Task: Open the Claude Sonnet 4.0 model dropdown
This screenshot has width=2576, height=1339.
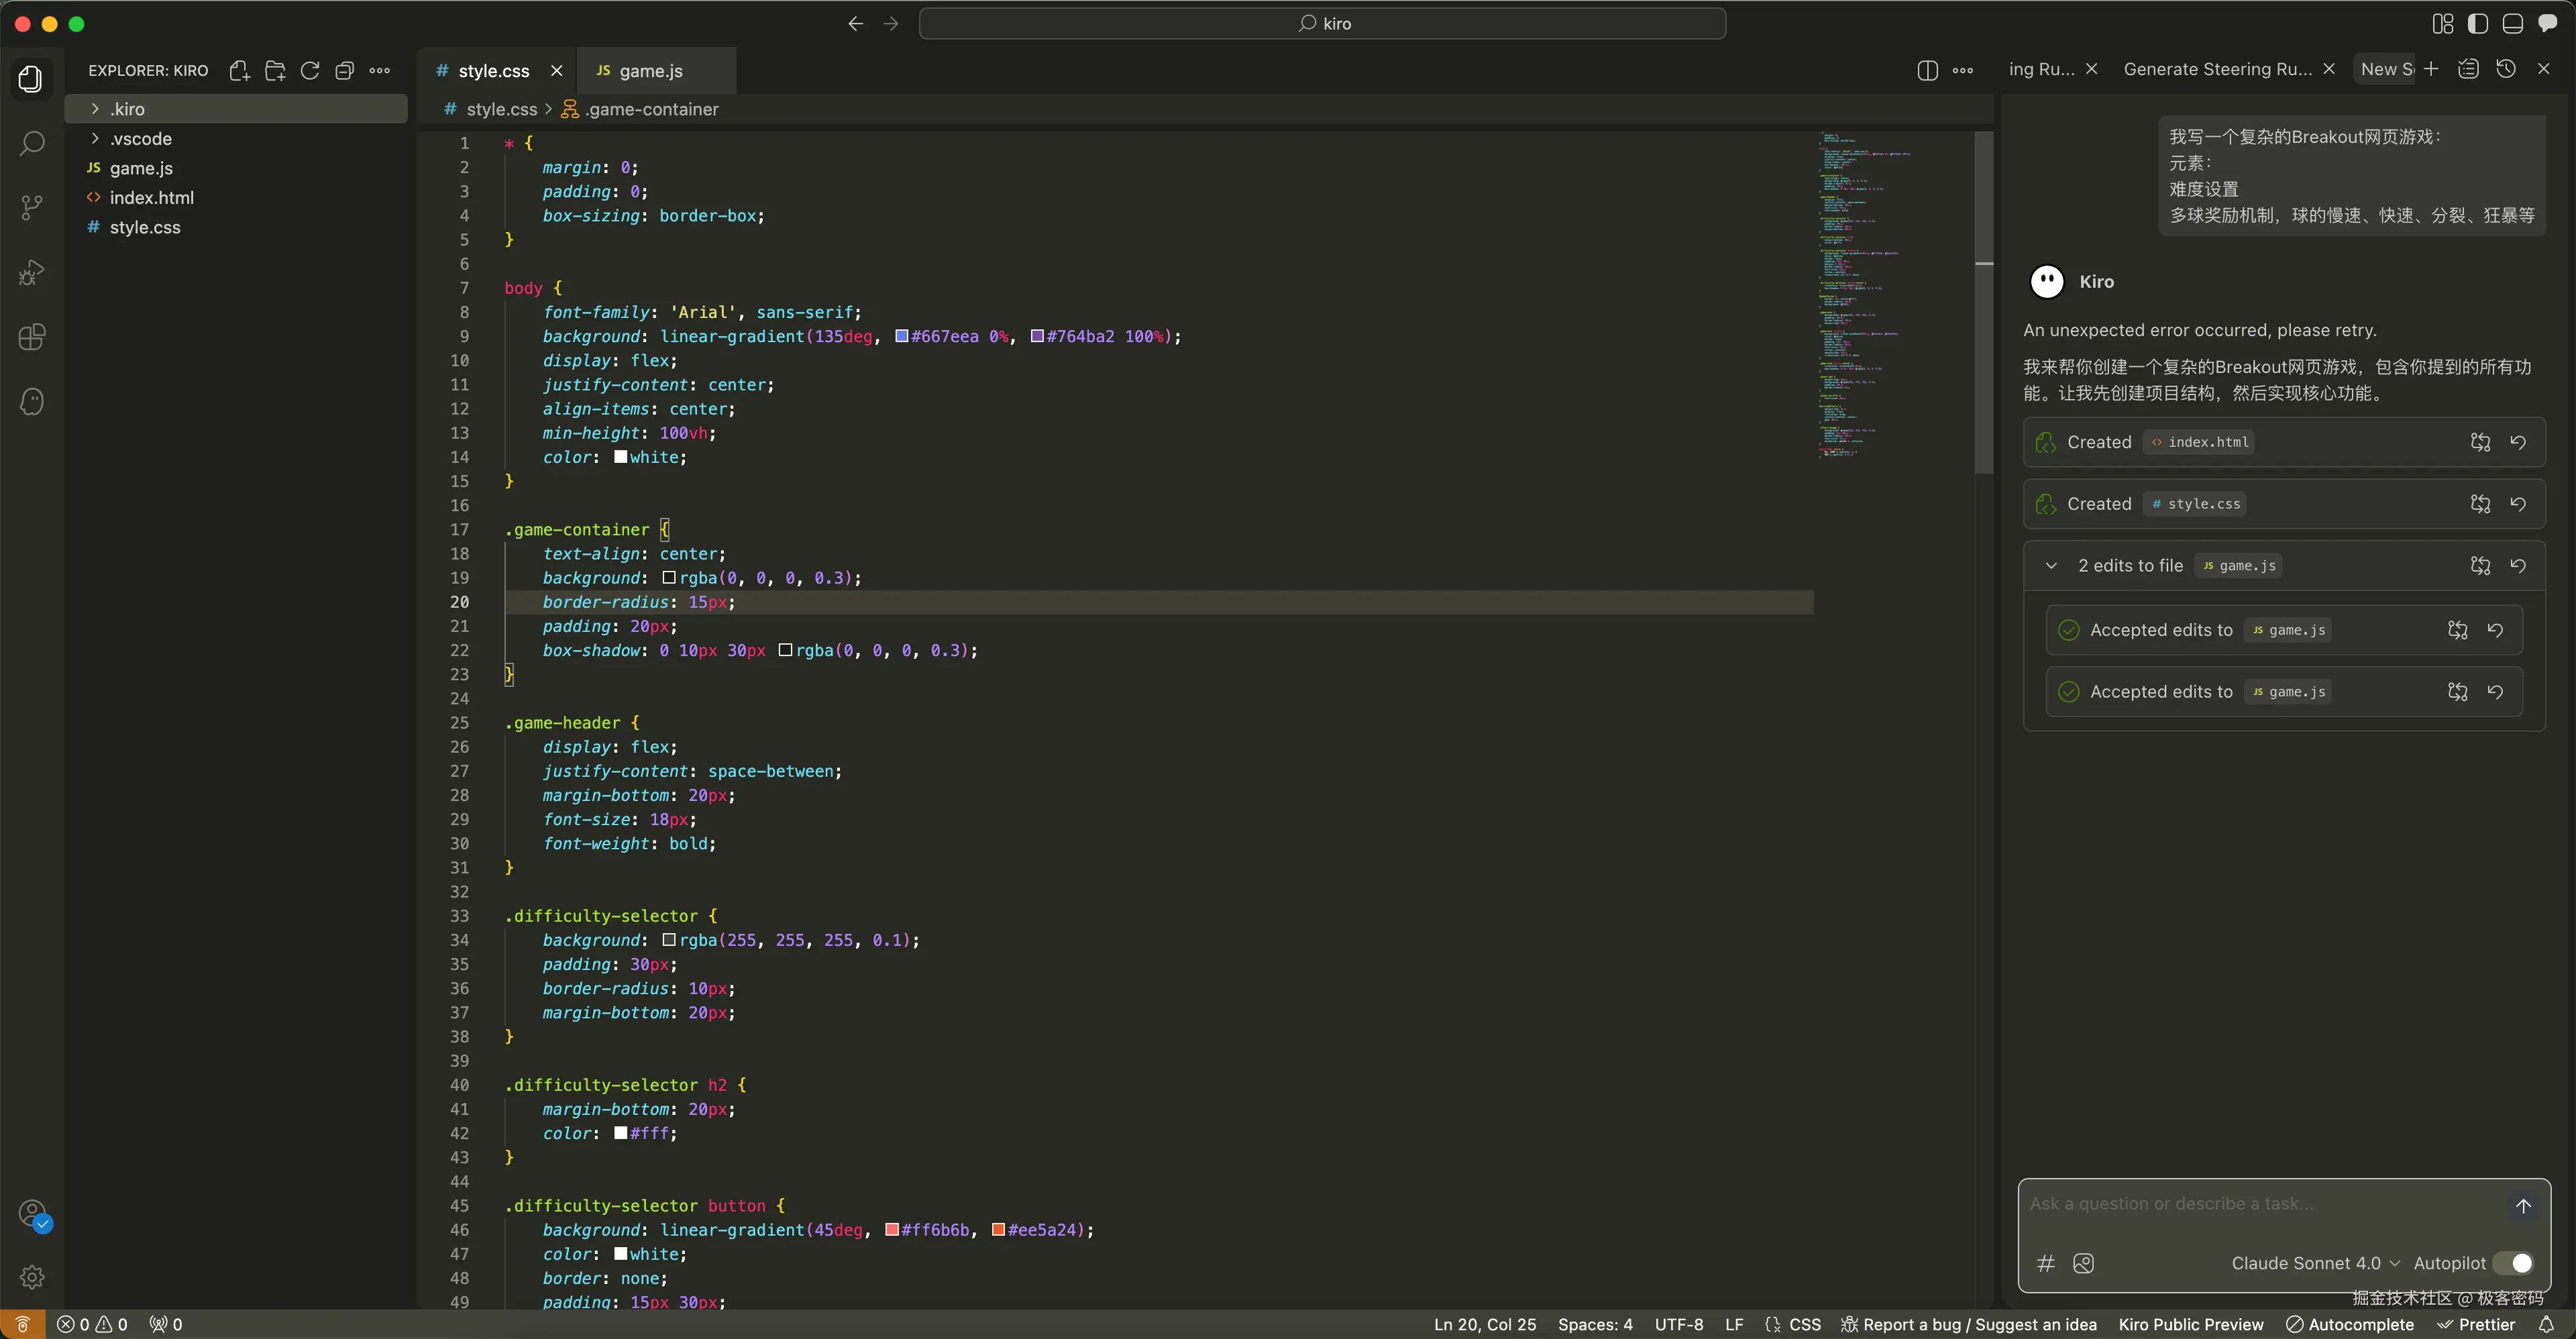Action: coord(2315,1263)
